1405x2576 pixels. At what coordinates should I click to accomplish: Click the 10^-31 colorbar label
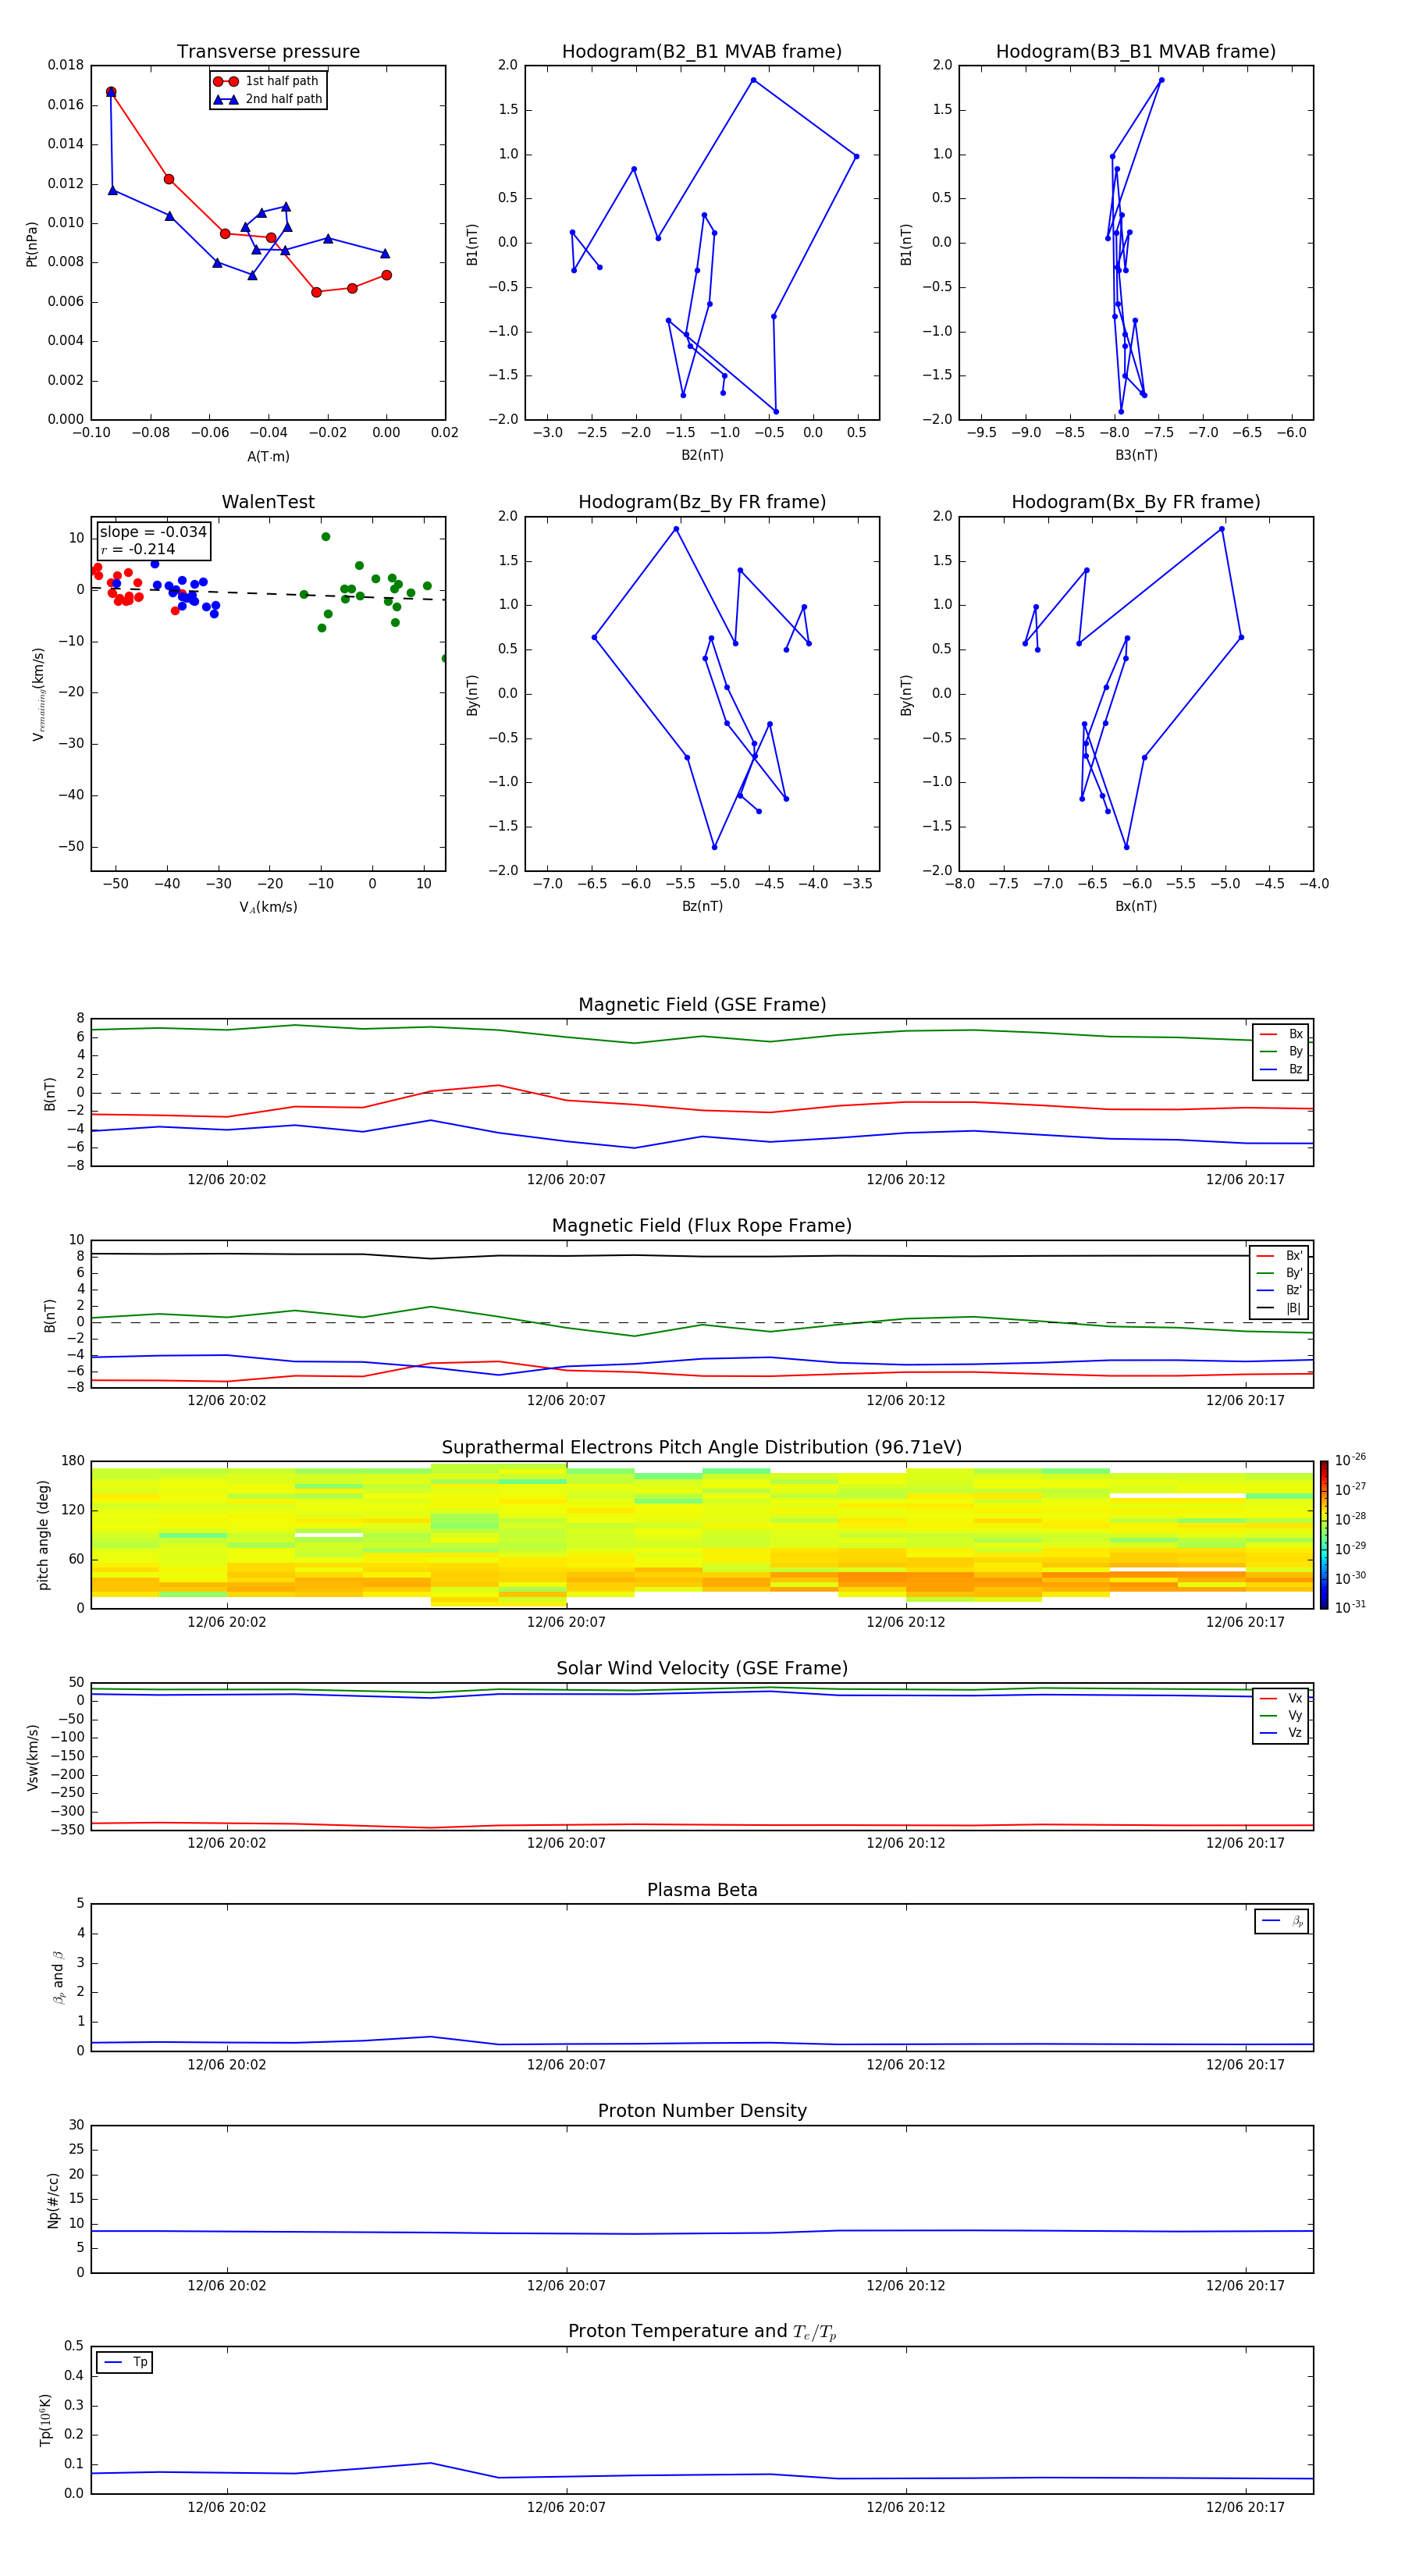(x=1350, y=1607)
